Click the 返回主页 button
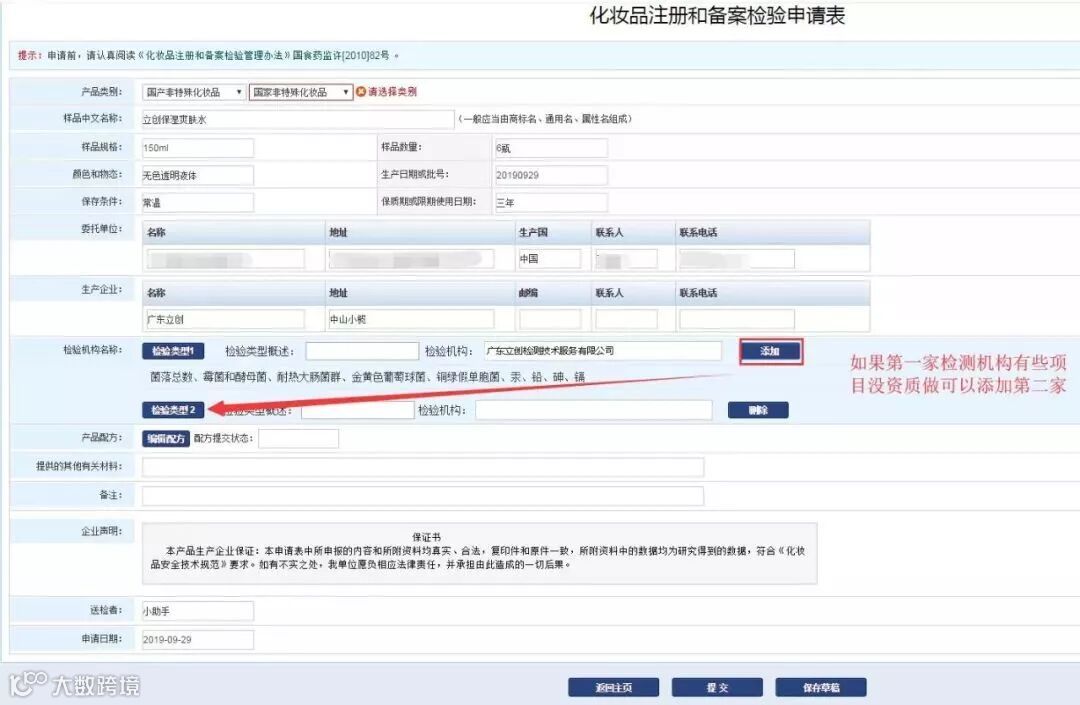The image size is (1080, 705). point(614,687)
